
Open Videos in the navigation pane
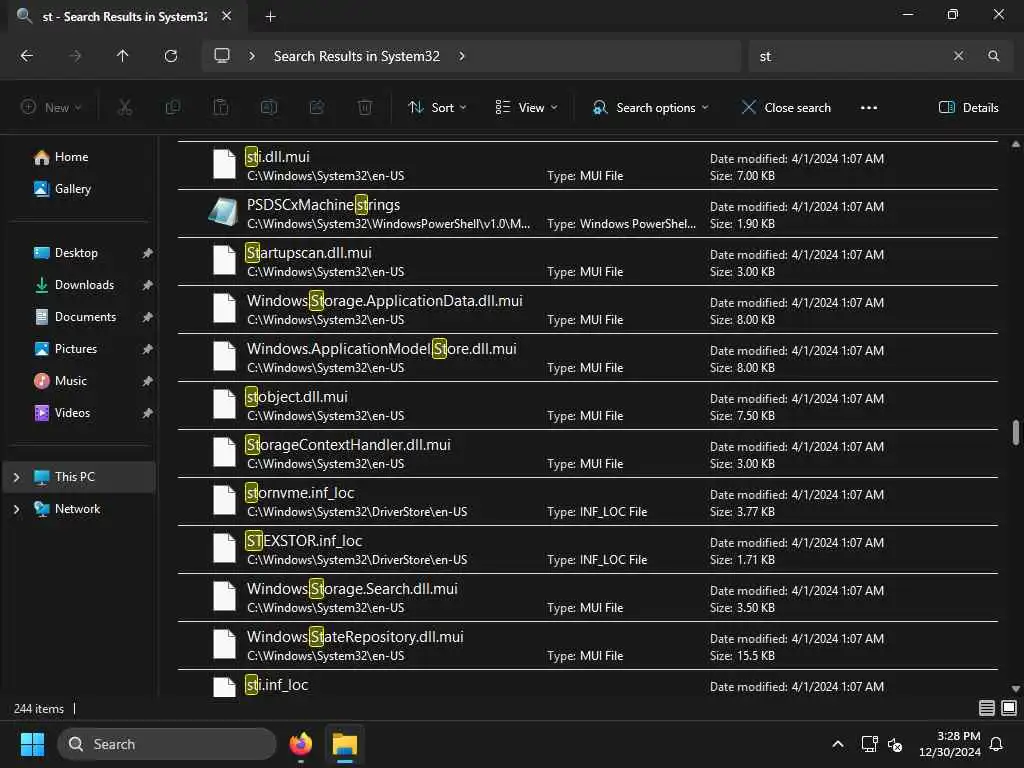click(x=72, y=413)
